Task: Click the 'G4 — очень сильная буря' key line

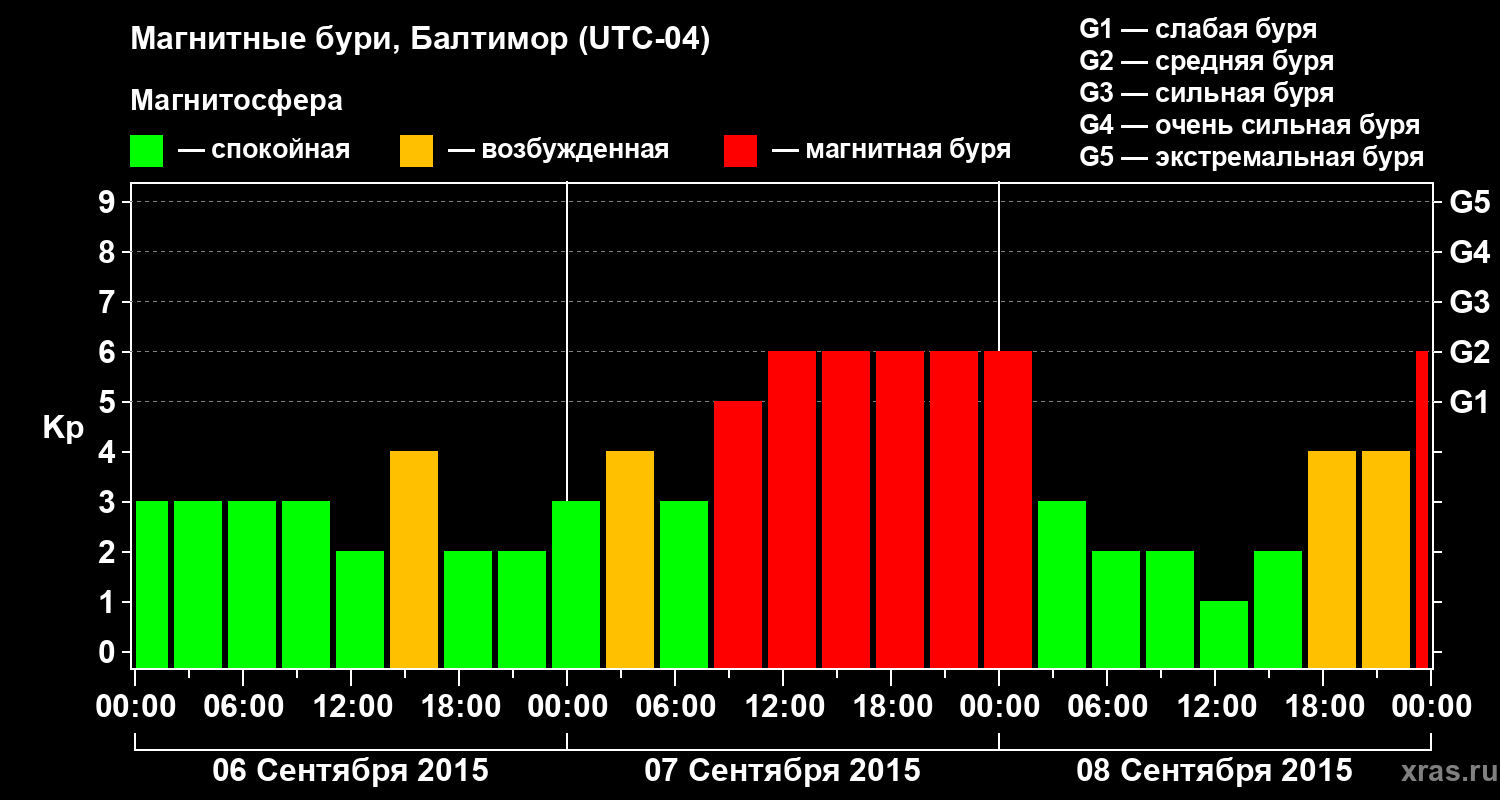Action: tap(1250, 125)
